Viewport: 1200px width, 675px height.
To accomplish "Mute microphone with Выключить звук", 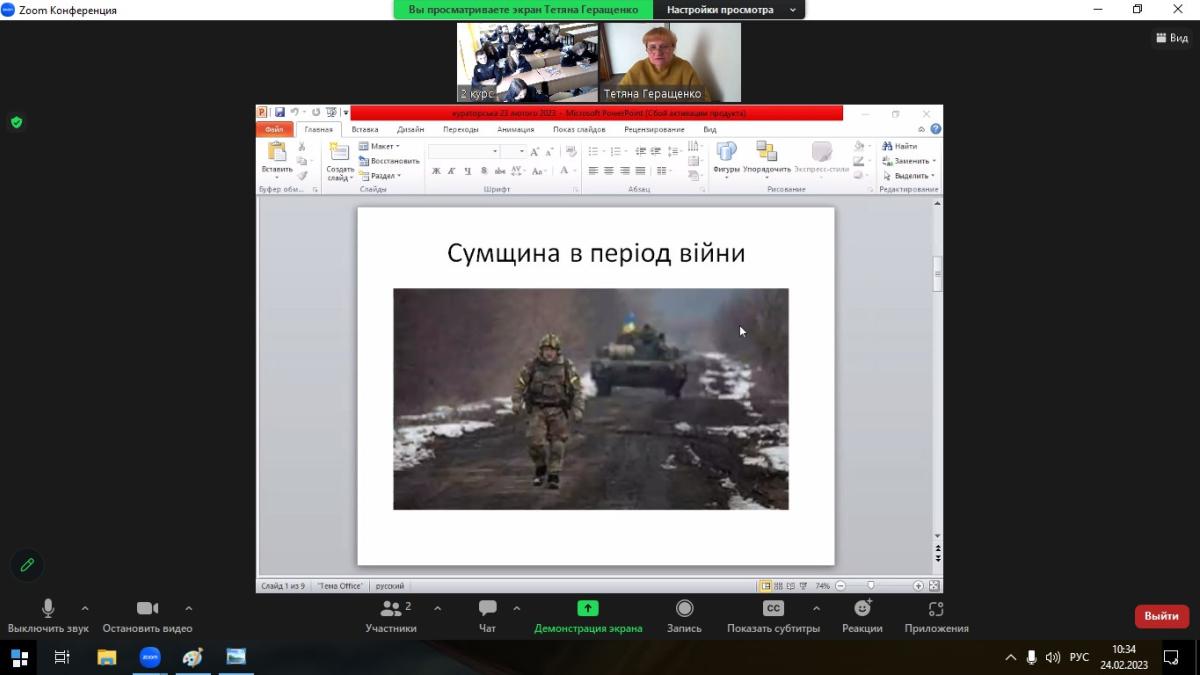I will (47, 615).
